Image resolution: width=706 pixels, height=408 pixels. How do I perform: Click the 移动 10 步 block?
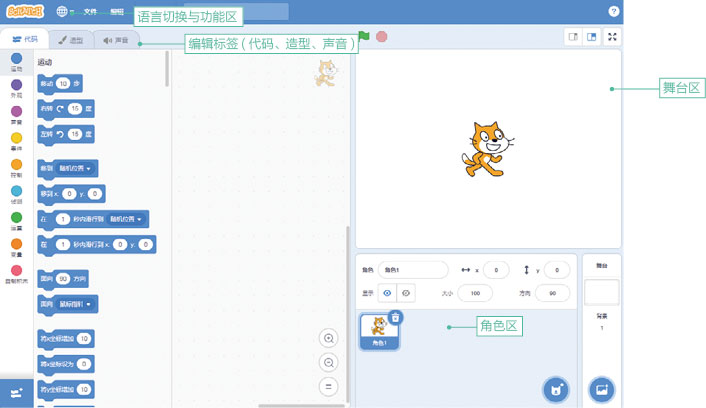point(60,84)
